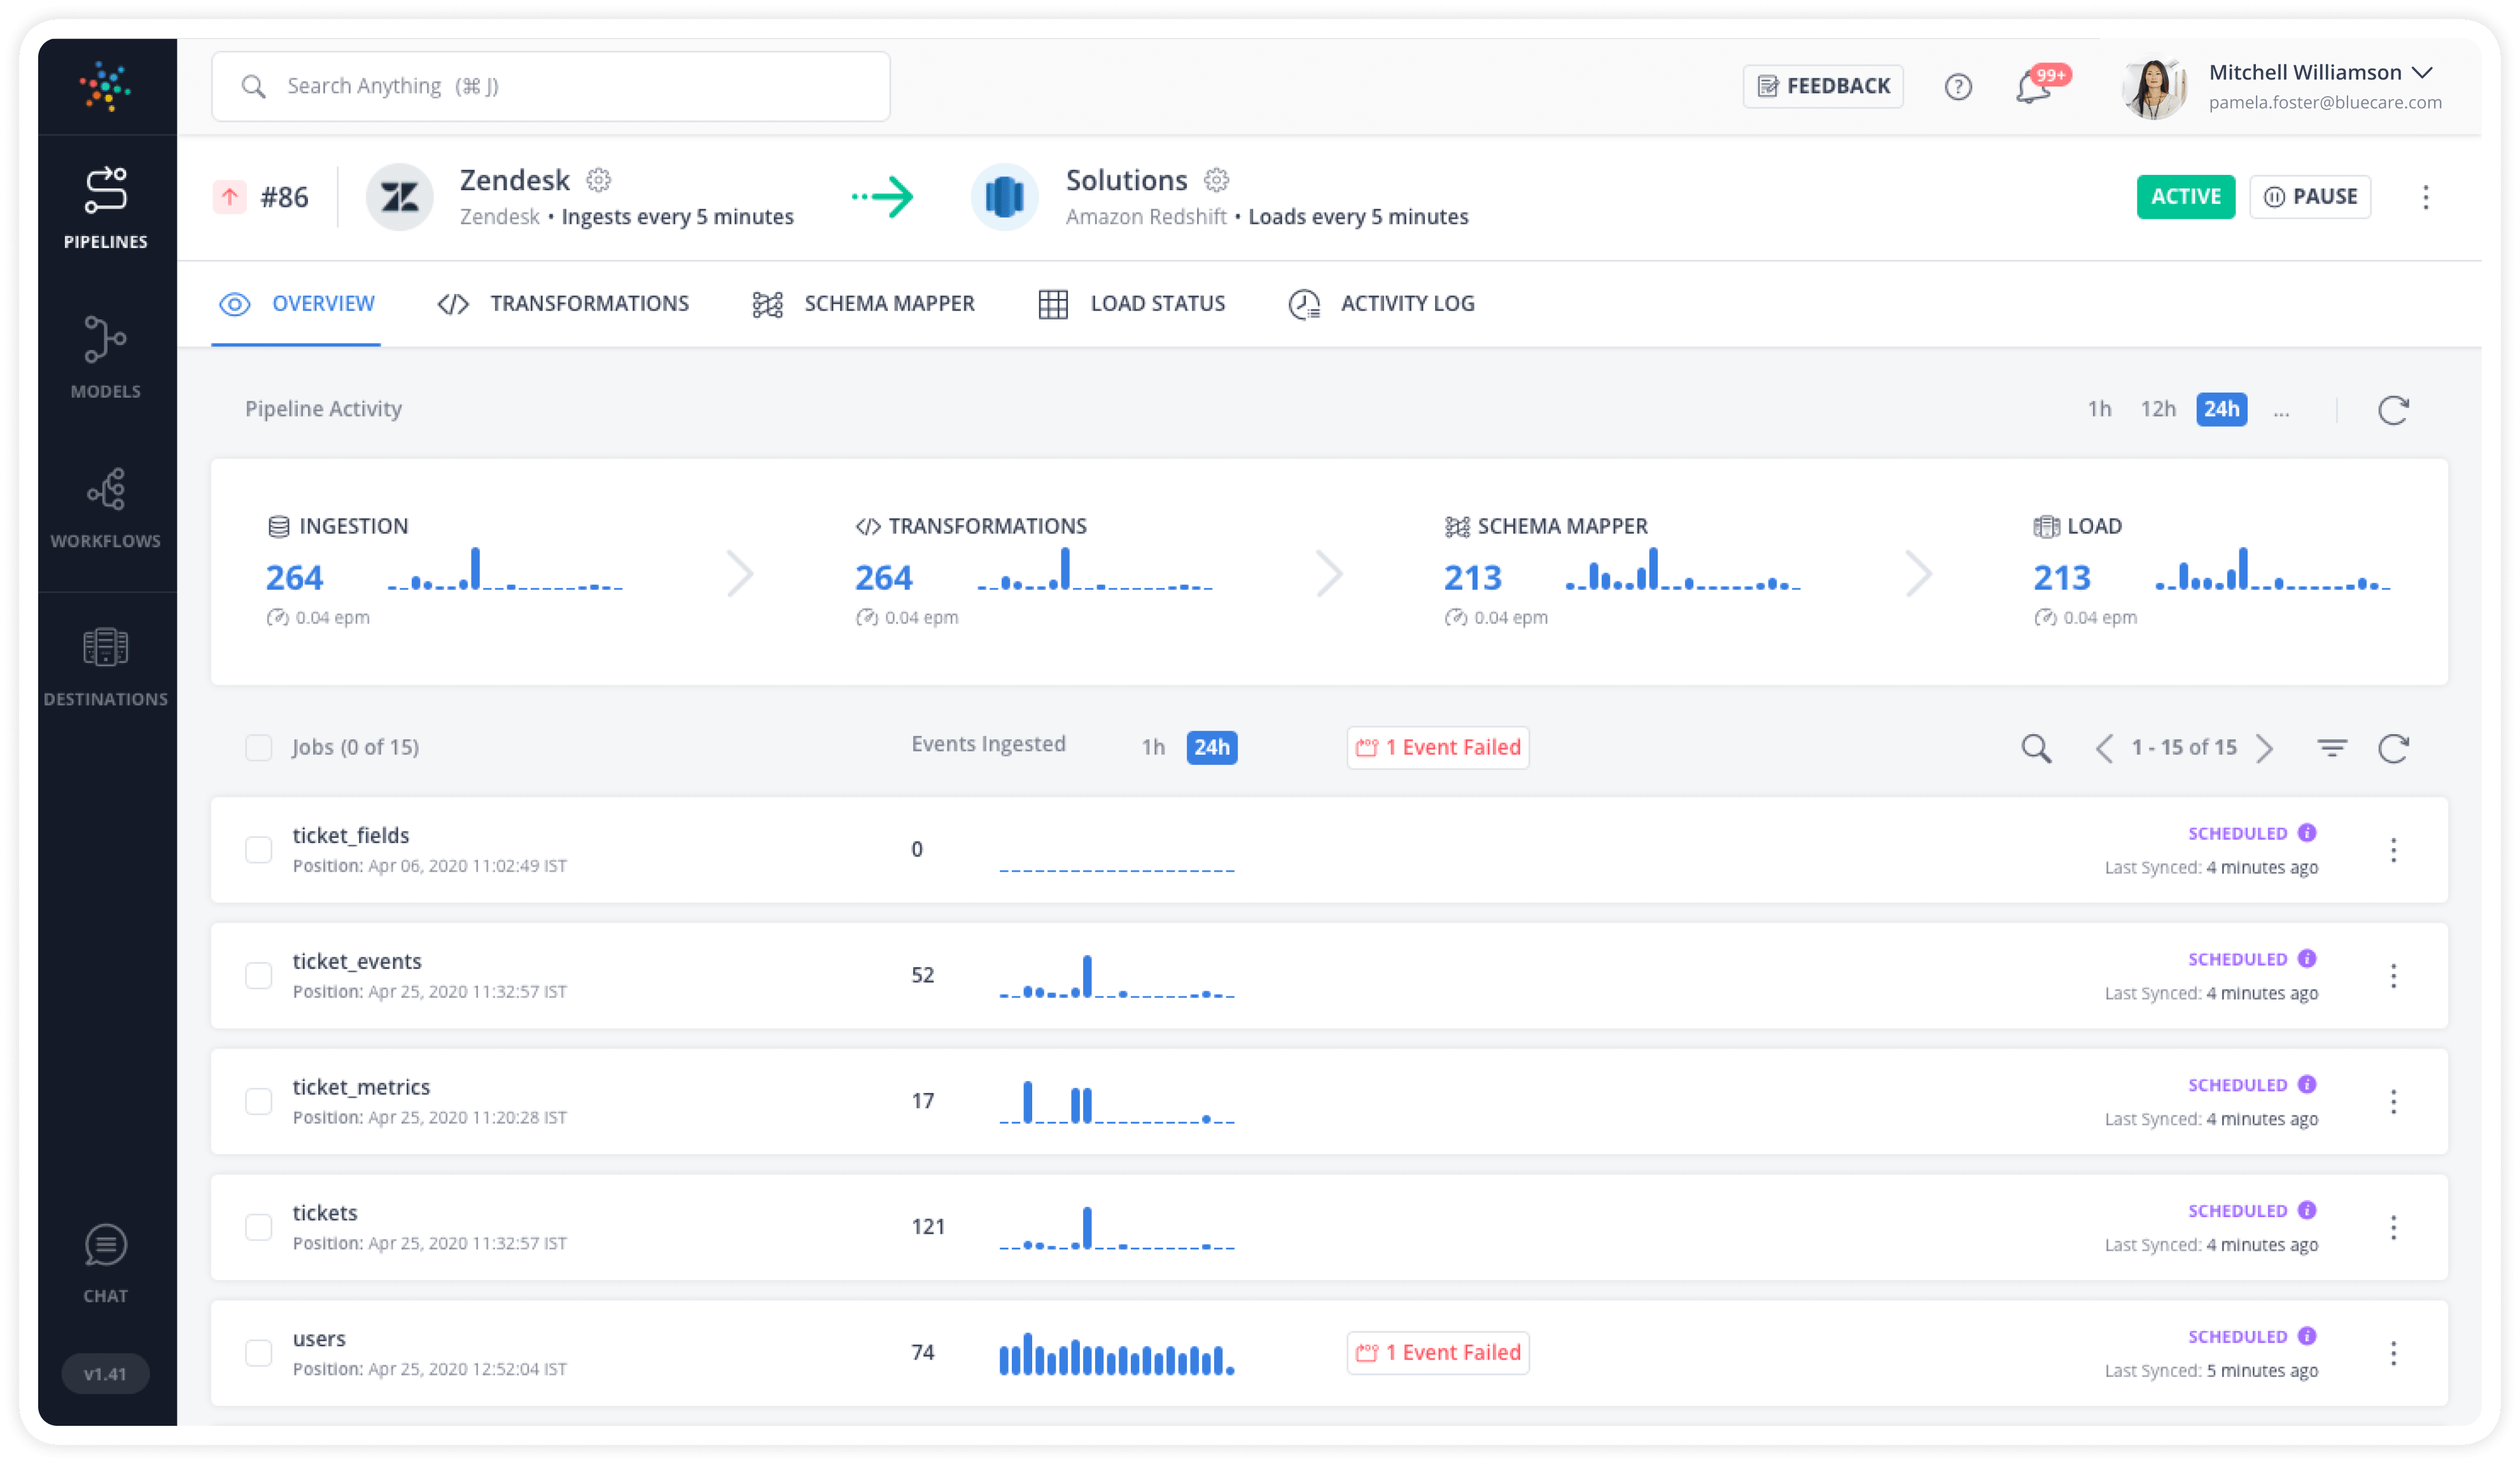Click the Feedback button
The height and width of the screenshot is (1464, 2520).
click(x=1822, y=86)
